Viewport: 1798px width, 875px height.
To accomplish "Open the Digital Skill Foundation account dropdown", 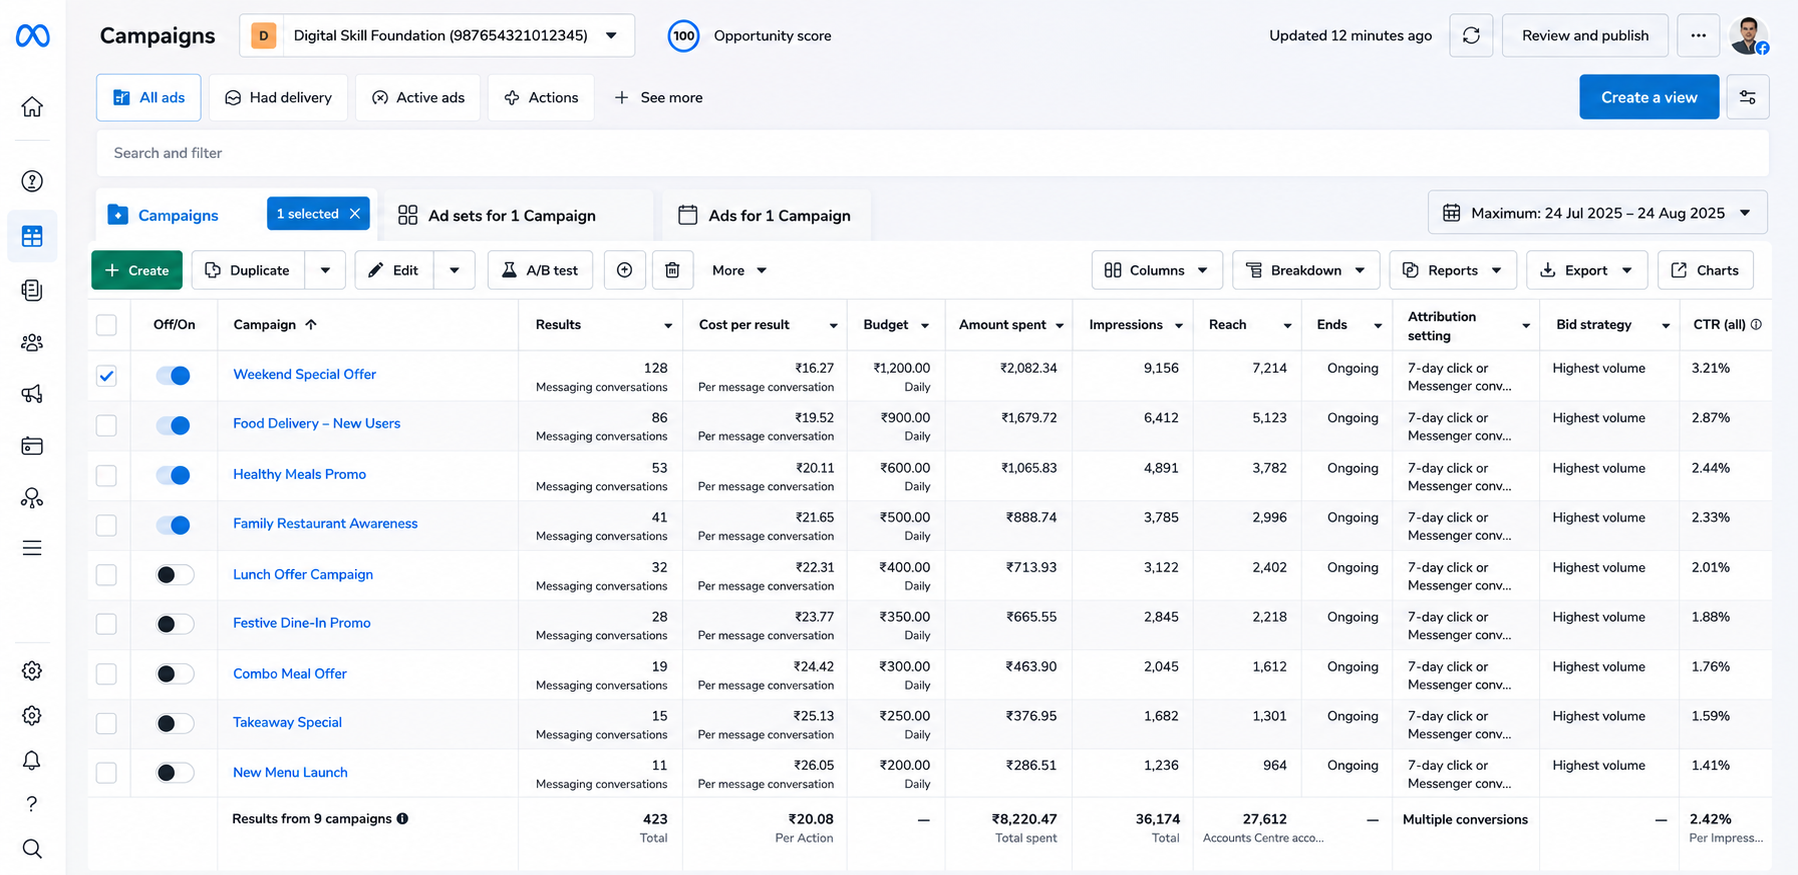I will 437,36.
